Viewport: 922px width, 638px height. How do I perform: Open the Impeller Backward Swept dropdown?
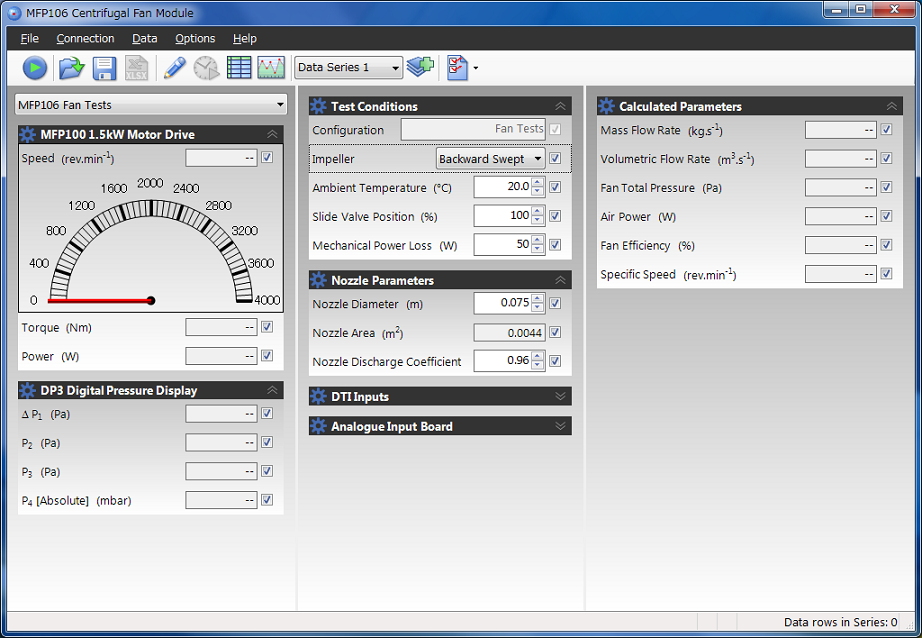click(490, 159)
